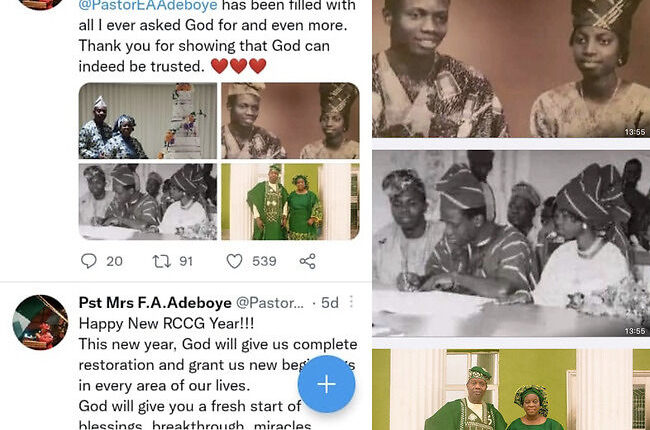Image resolution: width=650 pixels, height=430 pixels.
Task: View the green attire couple thumbnail
Action: 290,202
